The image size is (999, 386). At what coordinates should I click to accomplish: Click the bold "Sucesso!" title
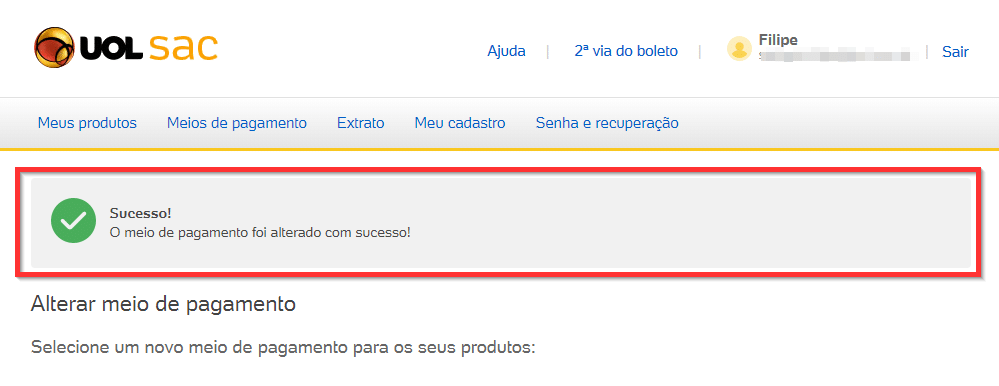tap(140, 213)
